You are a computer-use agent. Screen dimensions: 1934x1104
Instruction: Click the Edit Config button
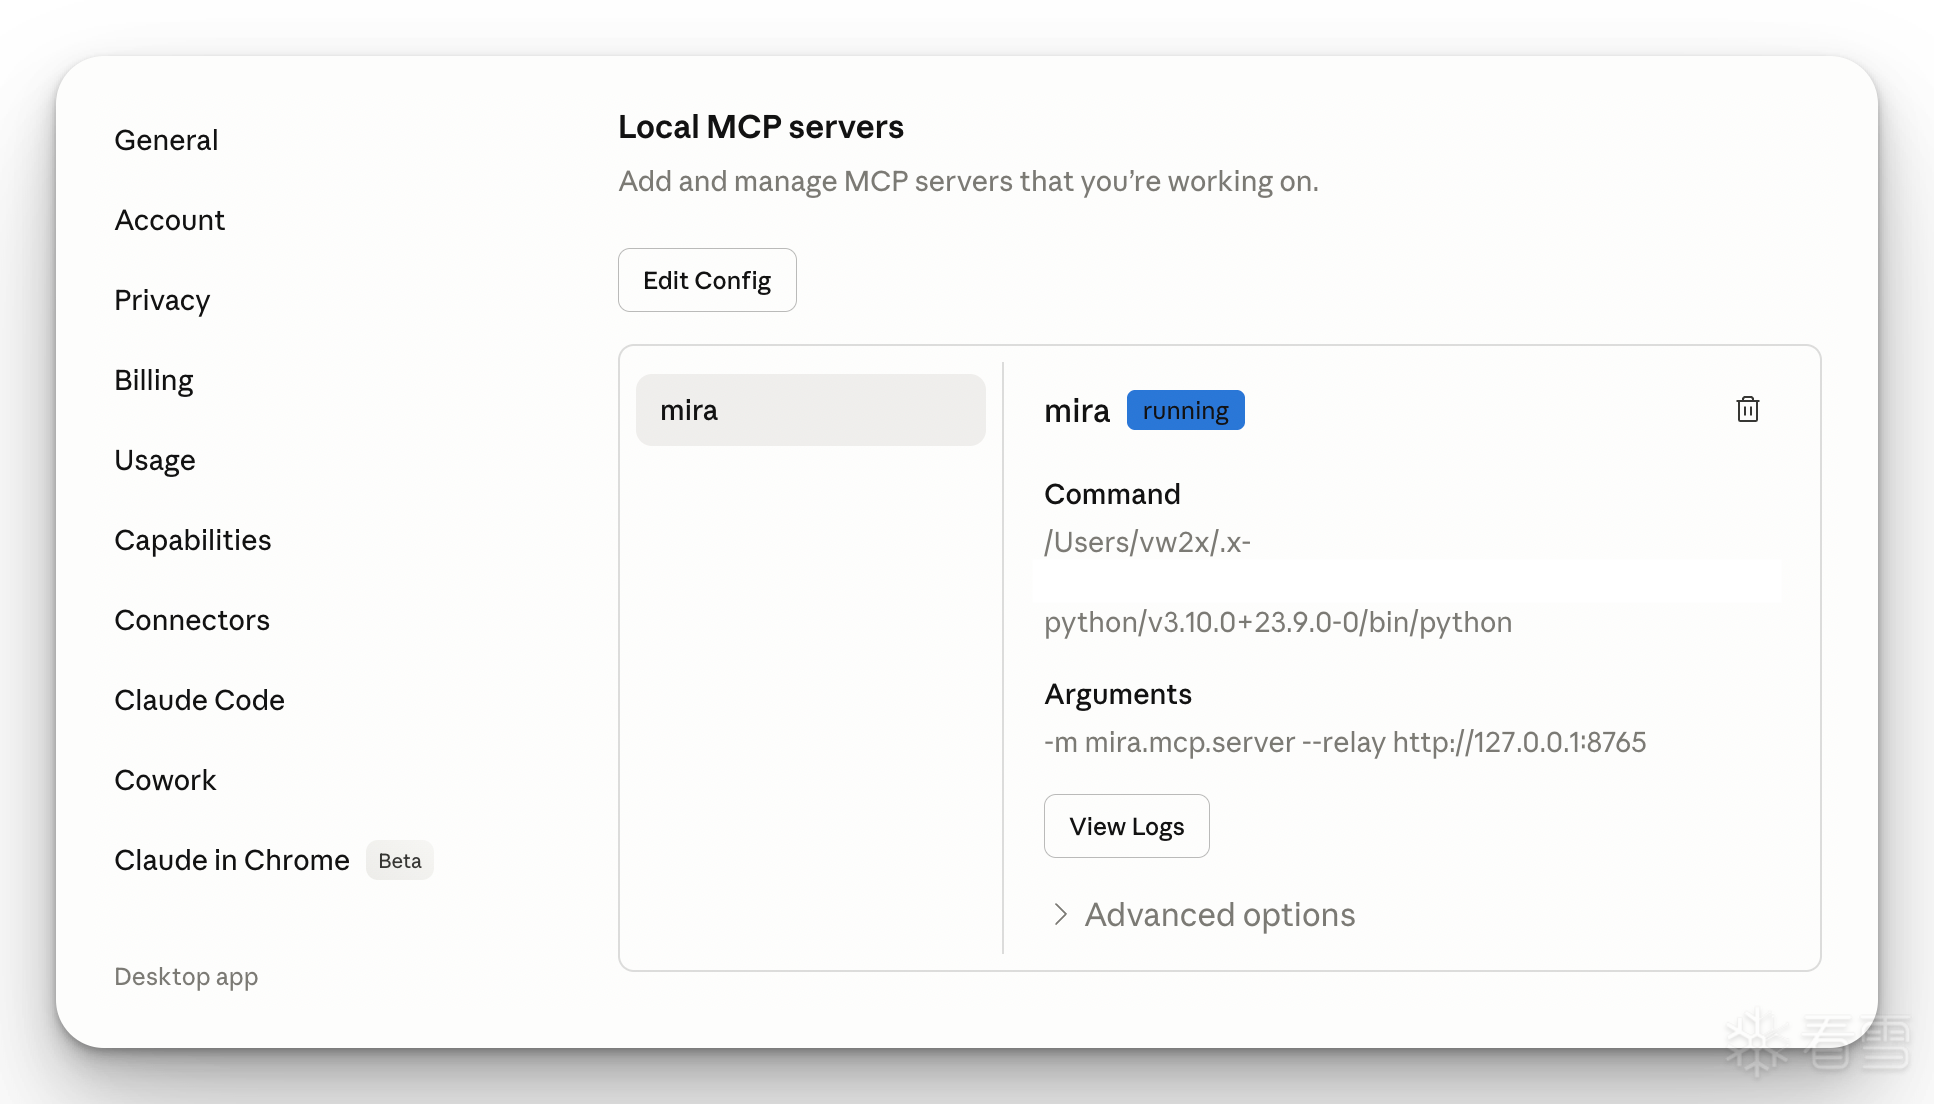point(707,280)
